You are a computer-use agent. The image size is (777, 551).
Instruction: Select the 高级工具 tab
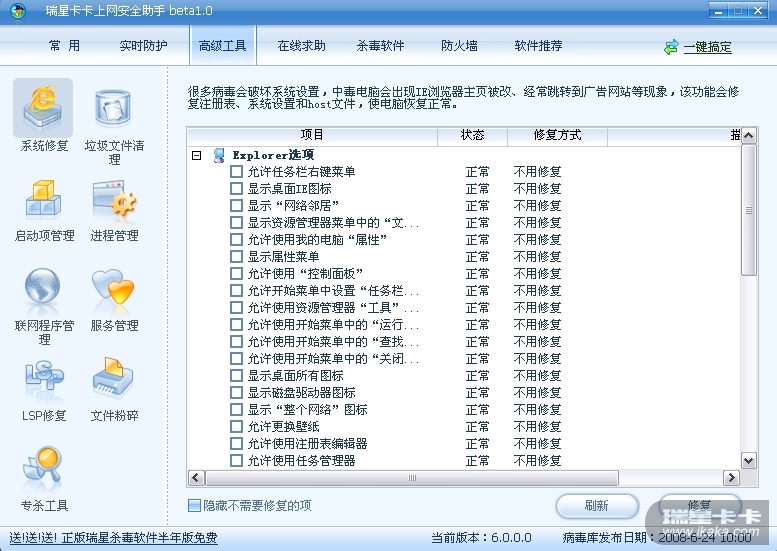point(222,46)
